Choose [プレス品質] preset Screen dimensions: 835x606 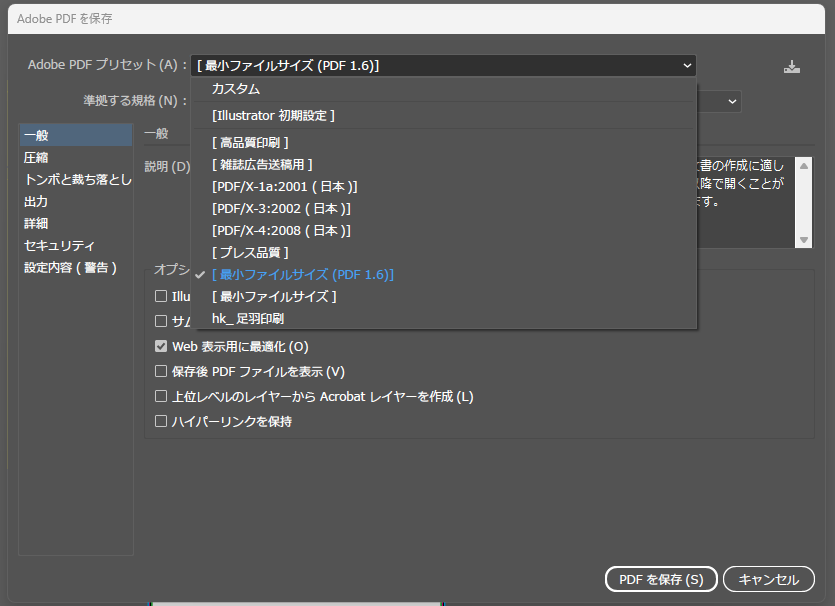(x=250, y=252)
